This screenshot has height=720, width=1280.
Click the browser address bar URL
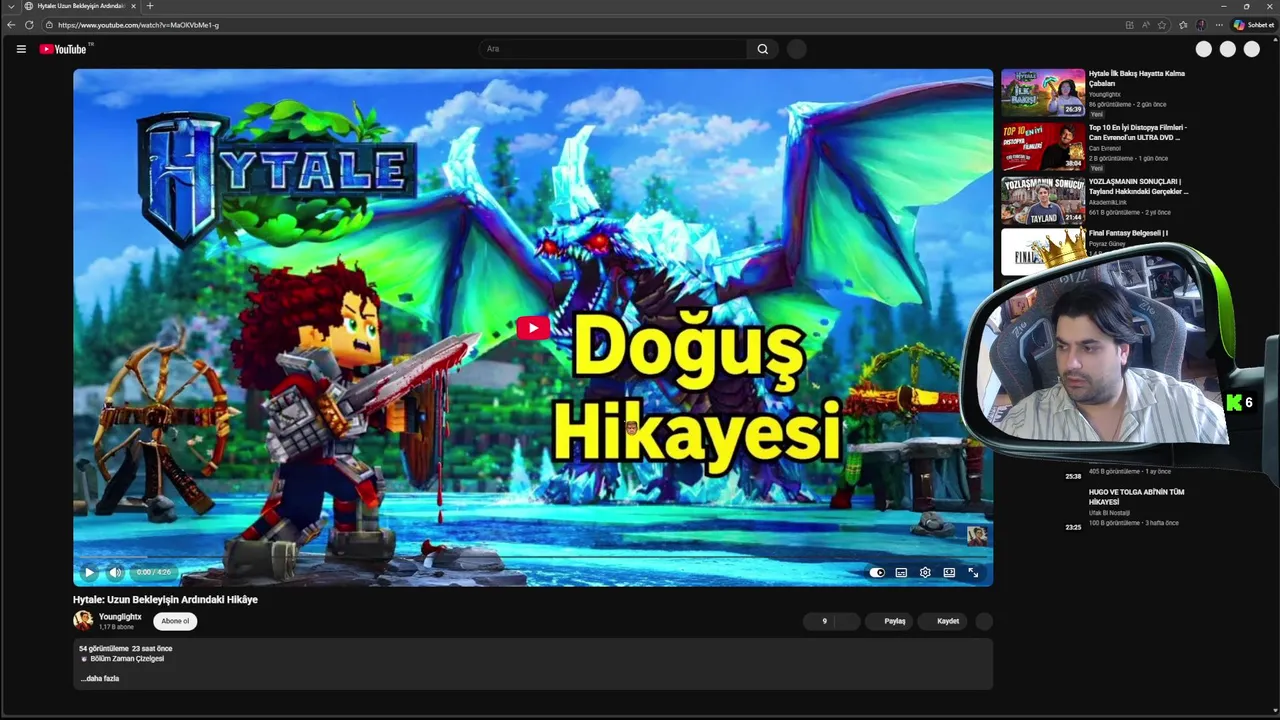point(138,25)
